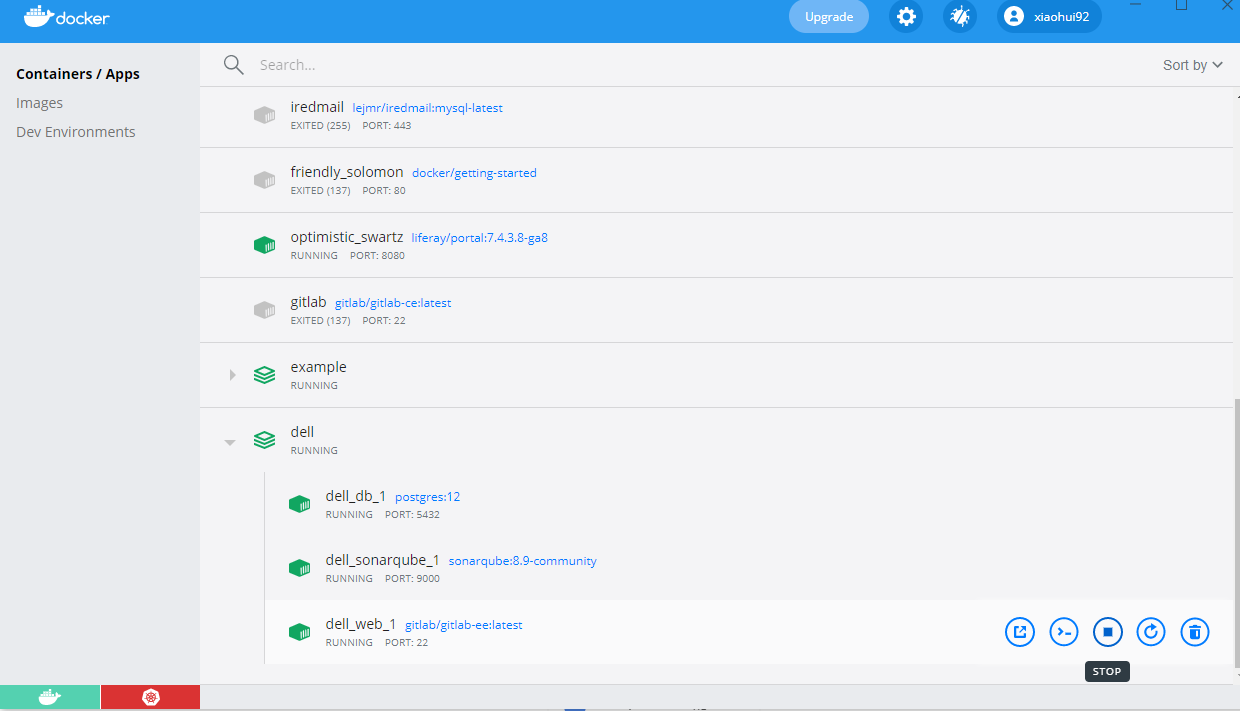Image resolution: width=1240 pixels, height=711 pixels.
Task: Click the friendly_solomon container icon
Action: click(x=264, y=180)
